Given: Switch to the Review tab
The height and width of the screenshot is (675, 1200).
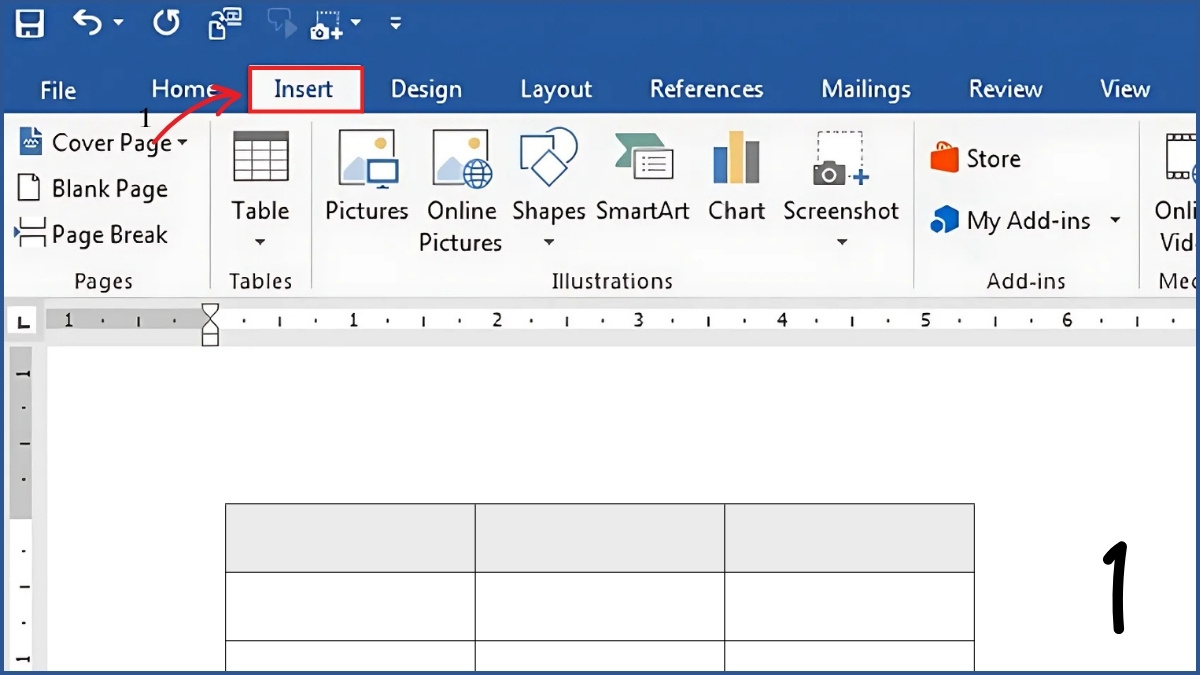Looking at the screenshot, I should tap(1005, 89).
